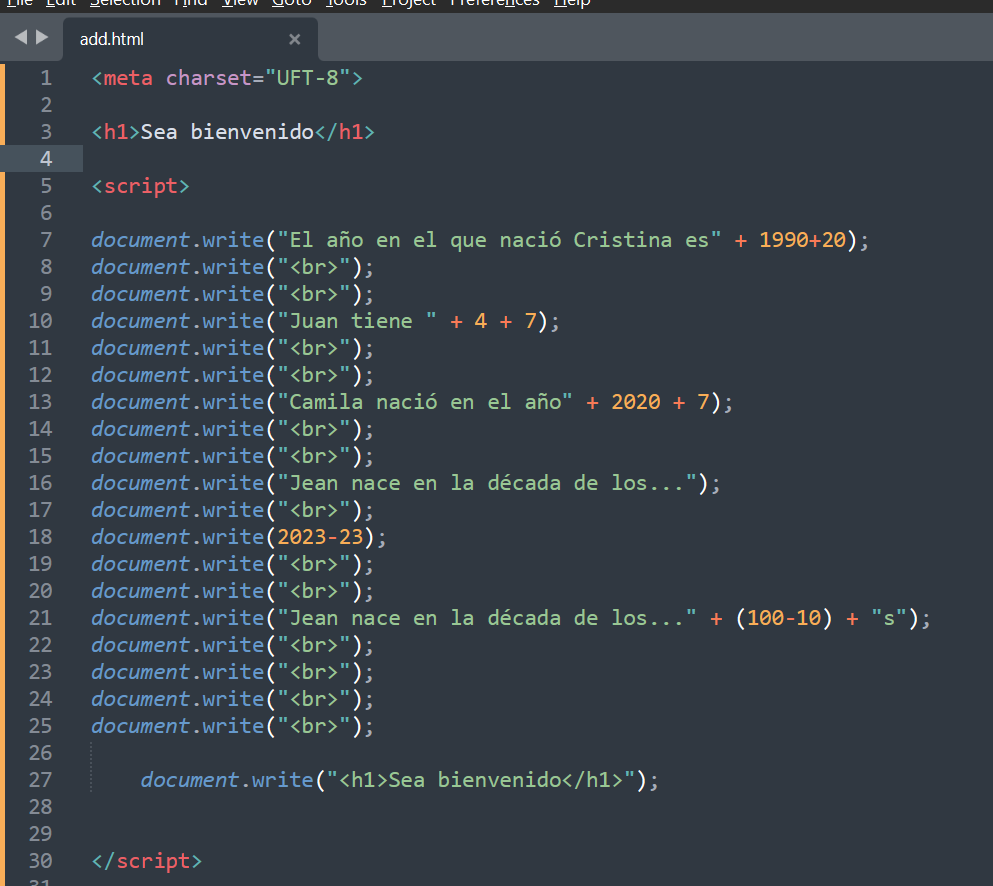This screenshot has height=886, width=993.
Task: Click 2020 + 7 on line 13
Action: 660,402
